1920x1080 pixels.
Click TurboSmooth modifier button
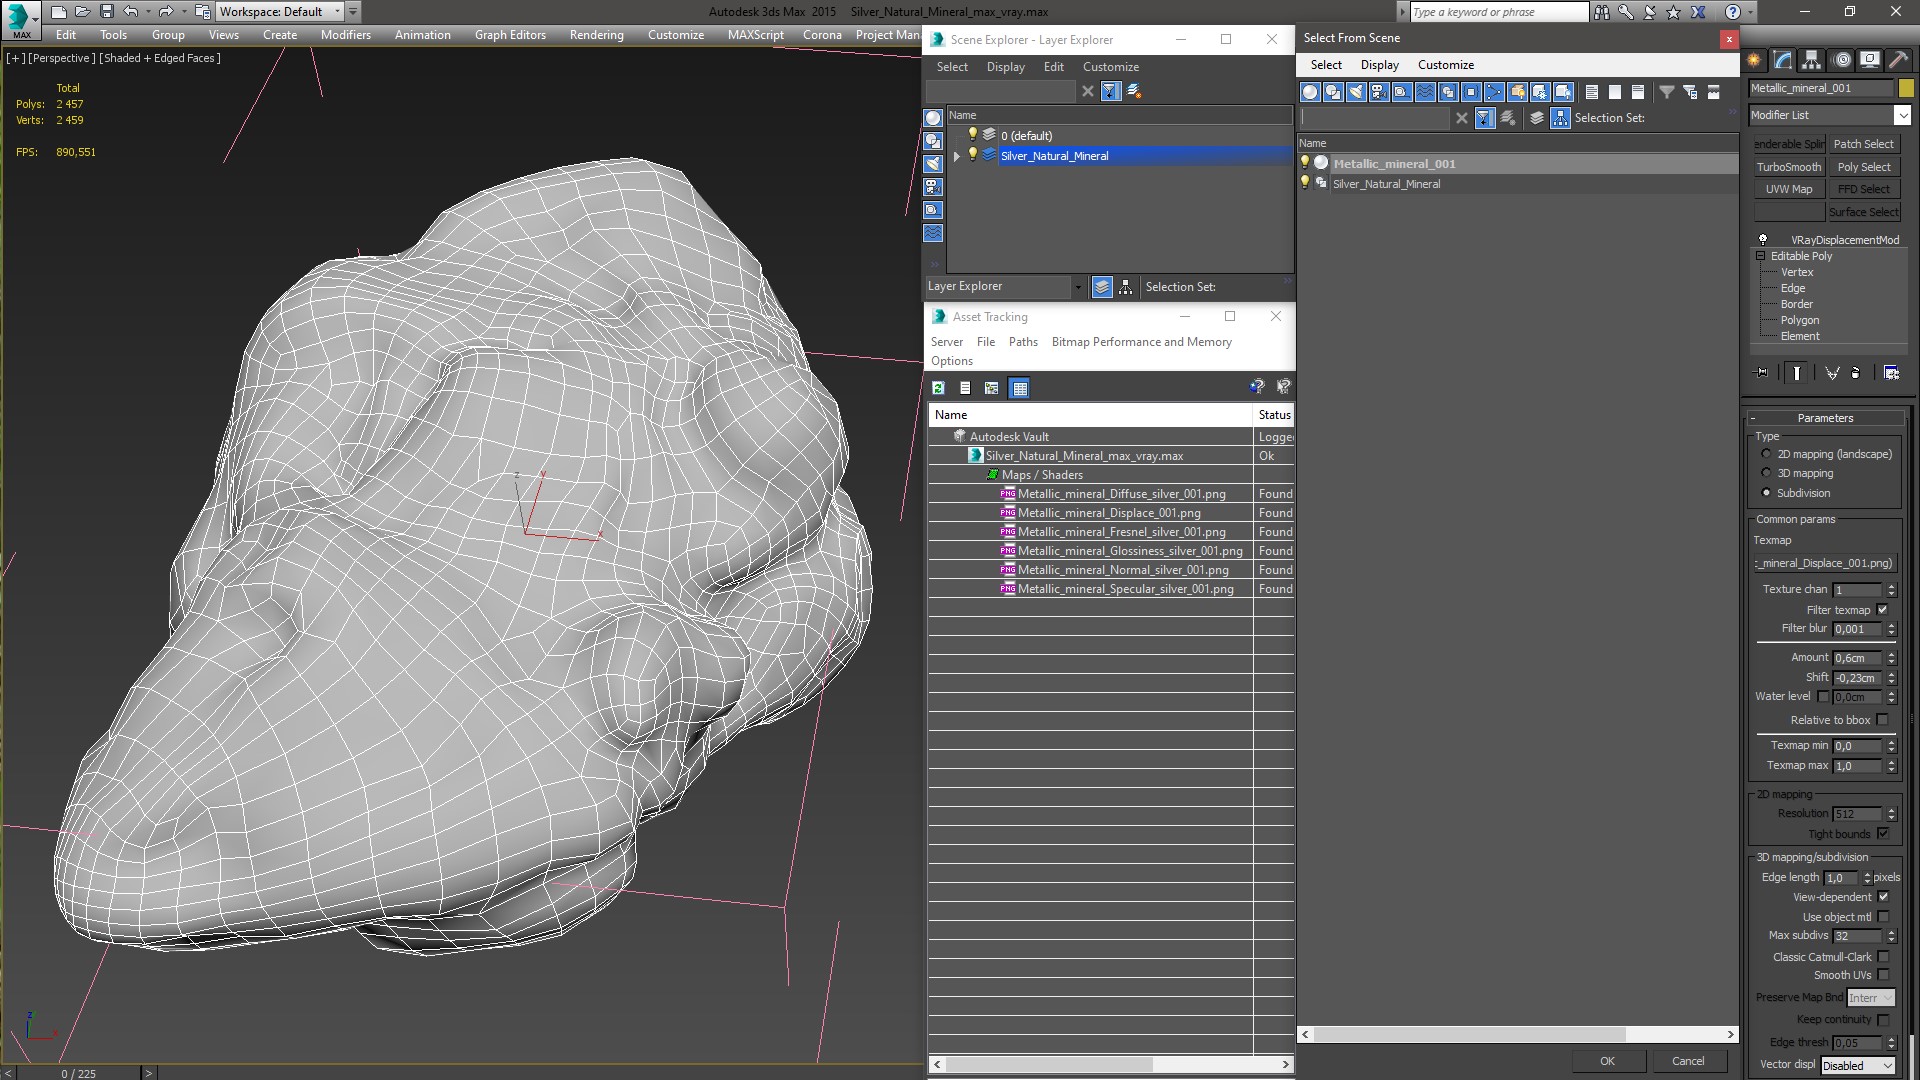(x=1789, y=167)
